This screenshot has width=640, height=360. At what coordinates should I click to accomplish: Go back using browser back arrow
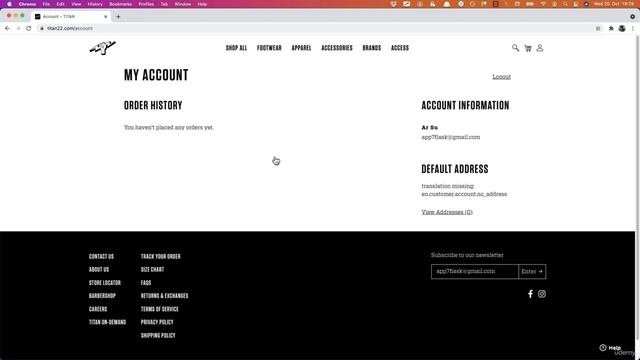[7, 28]
